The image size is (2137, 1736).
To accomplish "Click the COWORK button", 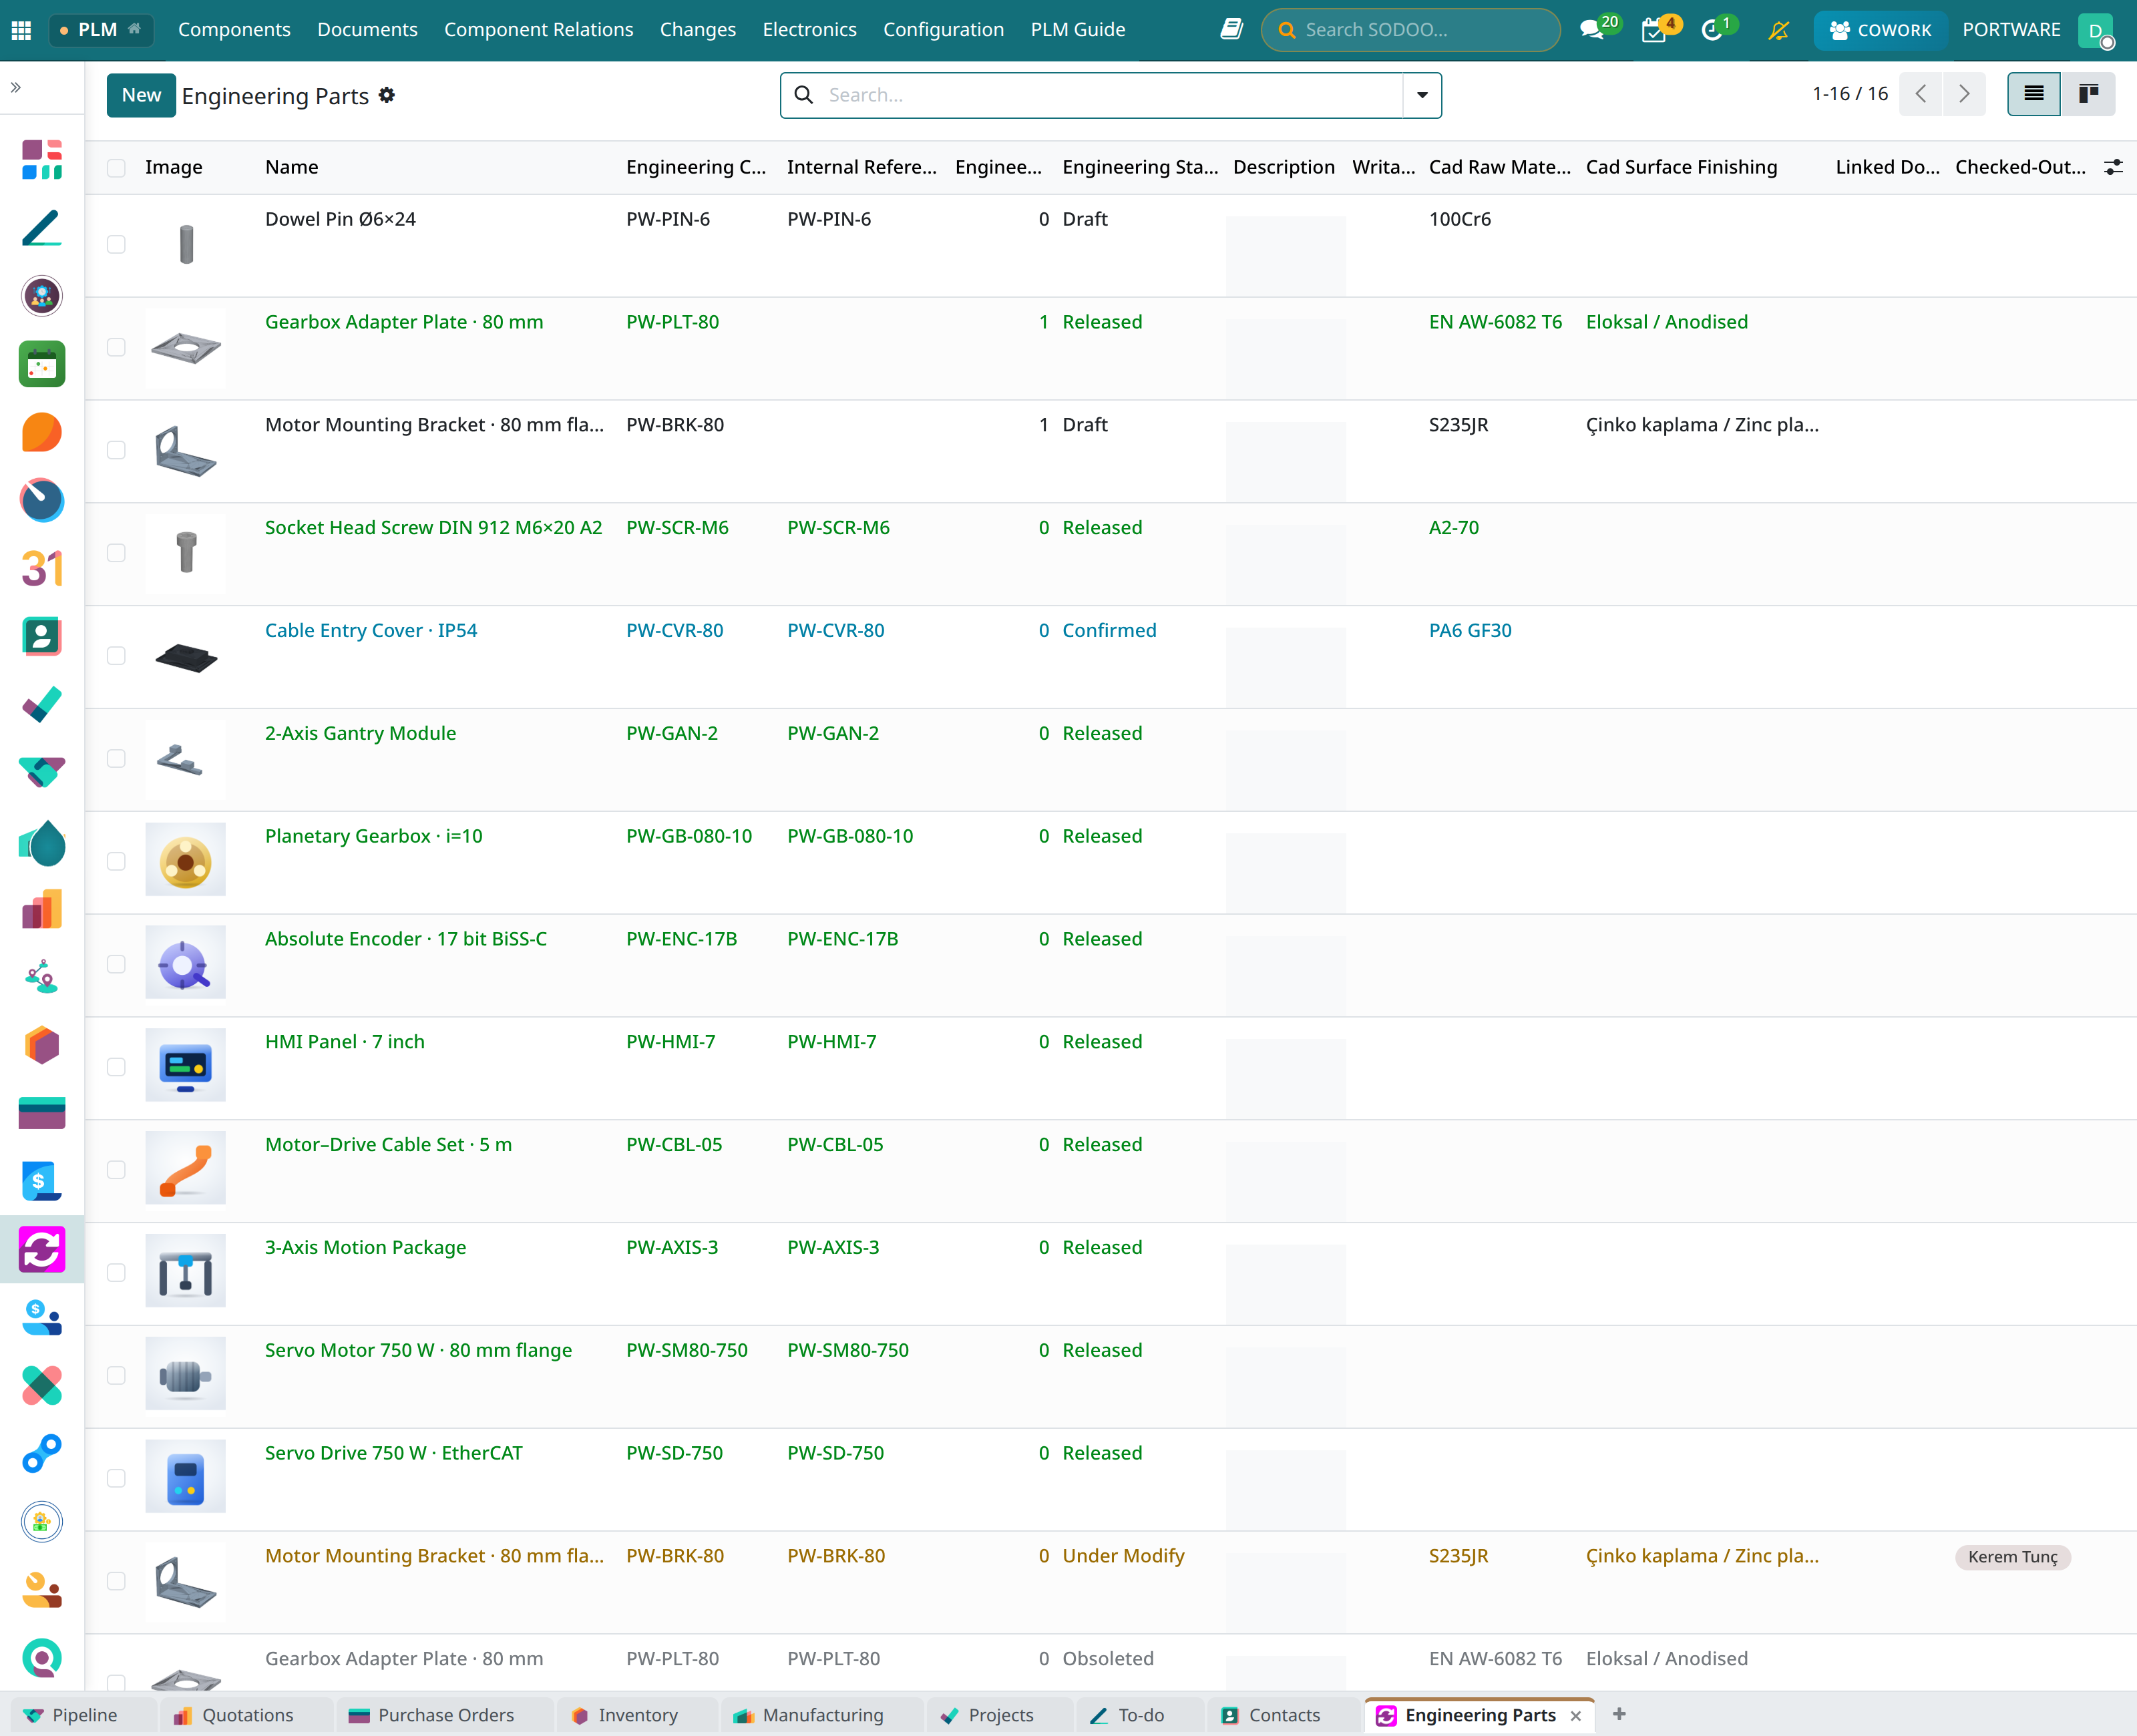I will tap(1880, 30).
